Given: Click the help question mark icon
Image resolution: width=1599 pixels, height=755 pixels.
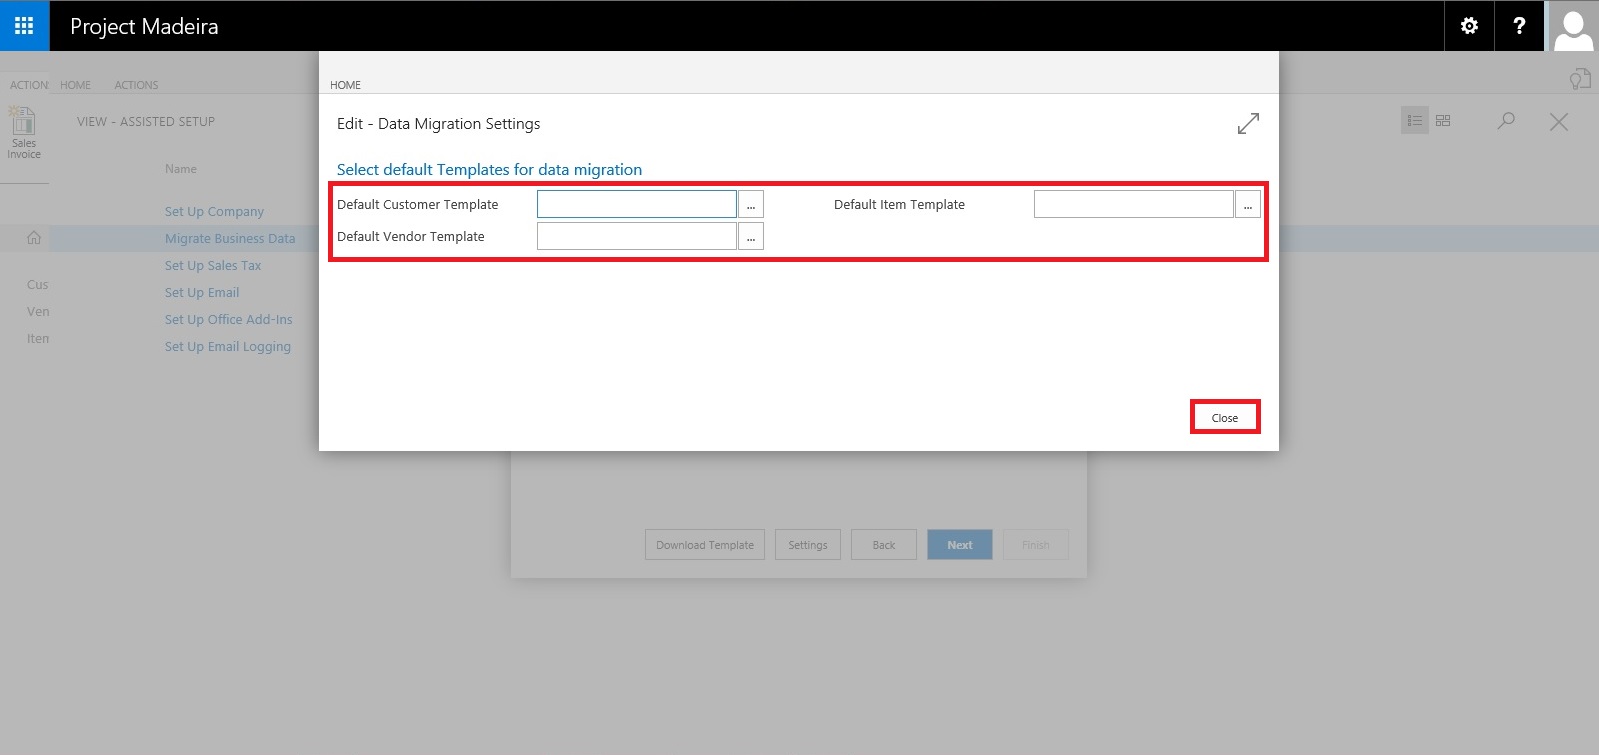Looking at the screenshot, I should click(x=1519, y=26).
